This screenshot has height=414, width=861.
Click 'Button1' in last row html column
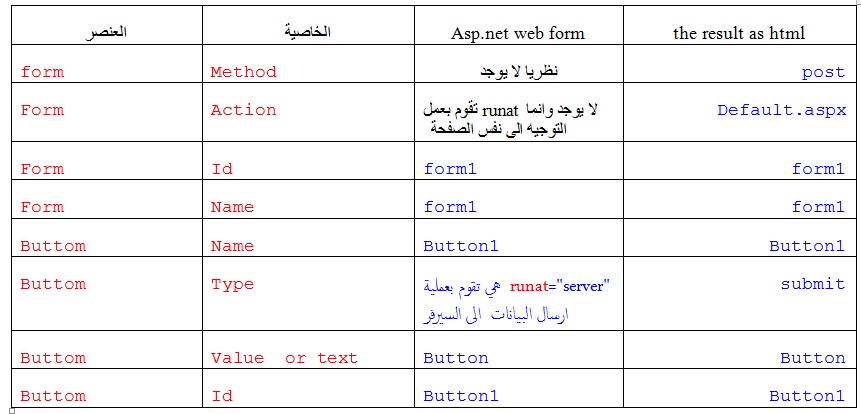coord(807,396)
